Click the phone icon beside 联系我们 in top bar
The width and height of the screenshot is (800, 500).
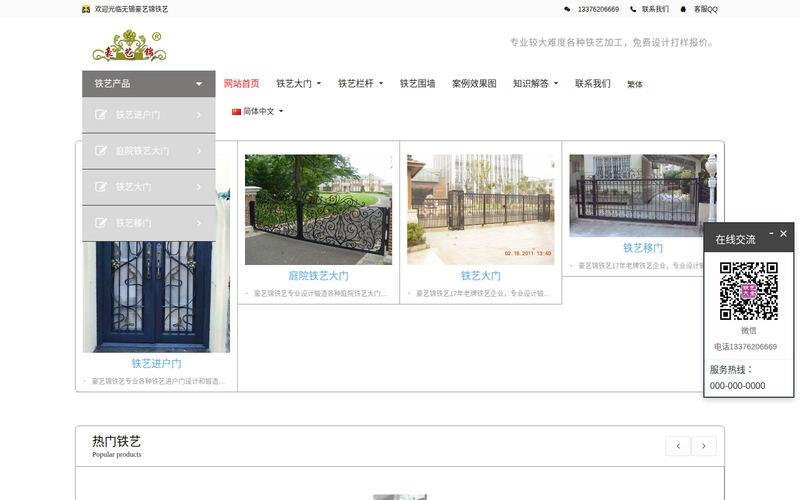coord(633,9)
